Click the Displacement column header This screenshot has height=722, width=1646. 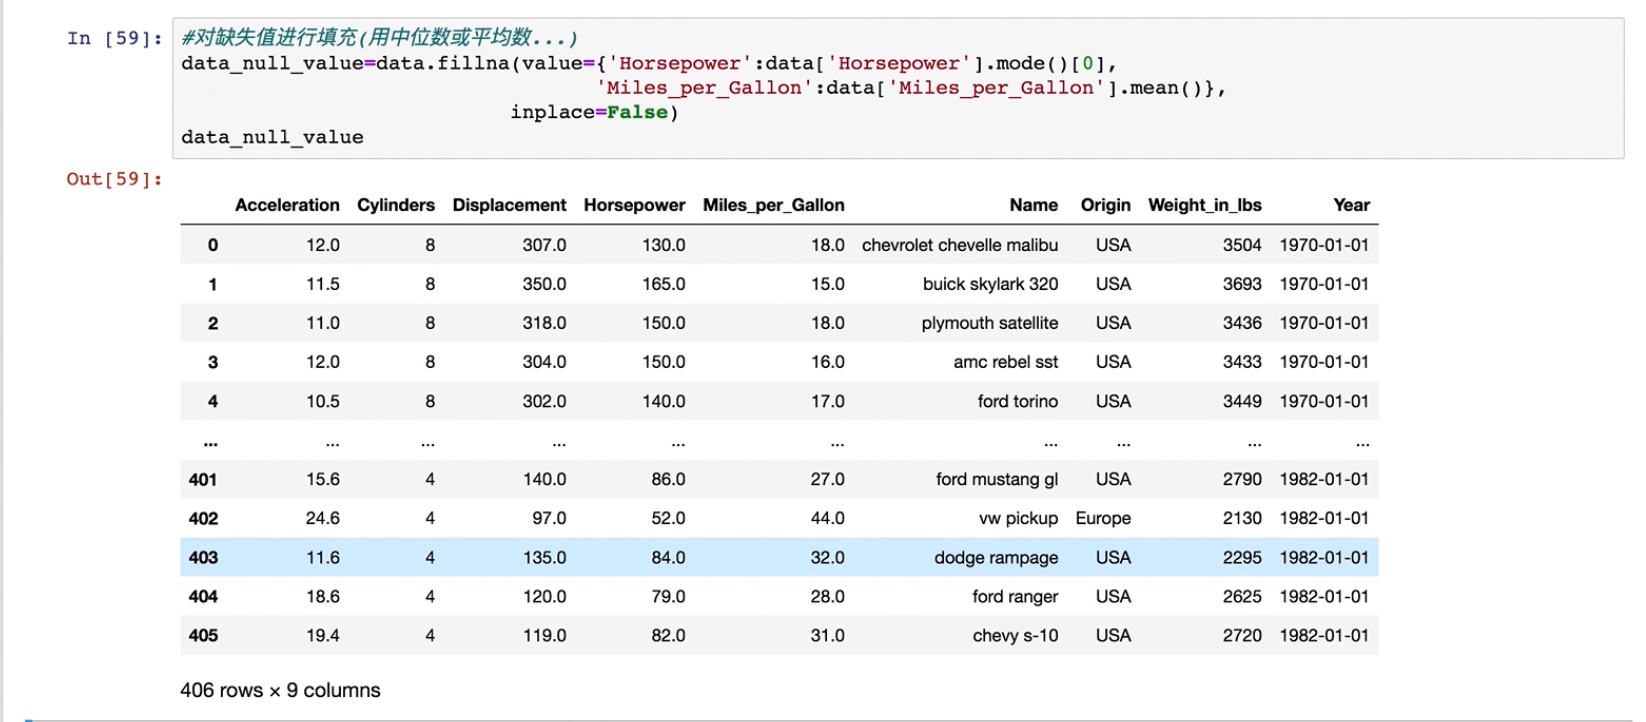tap(509, 205)
